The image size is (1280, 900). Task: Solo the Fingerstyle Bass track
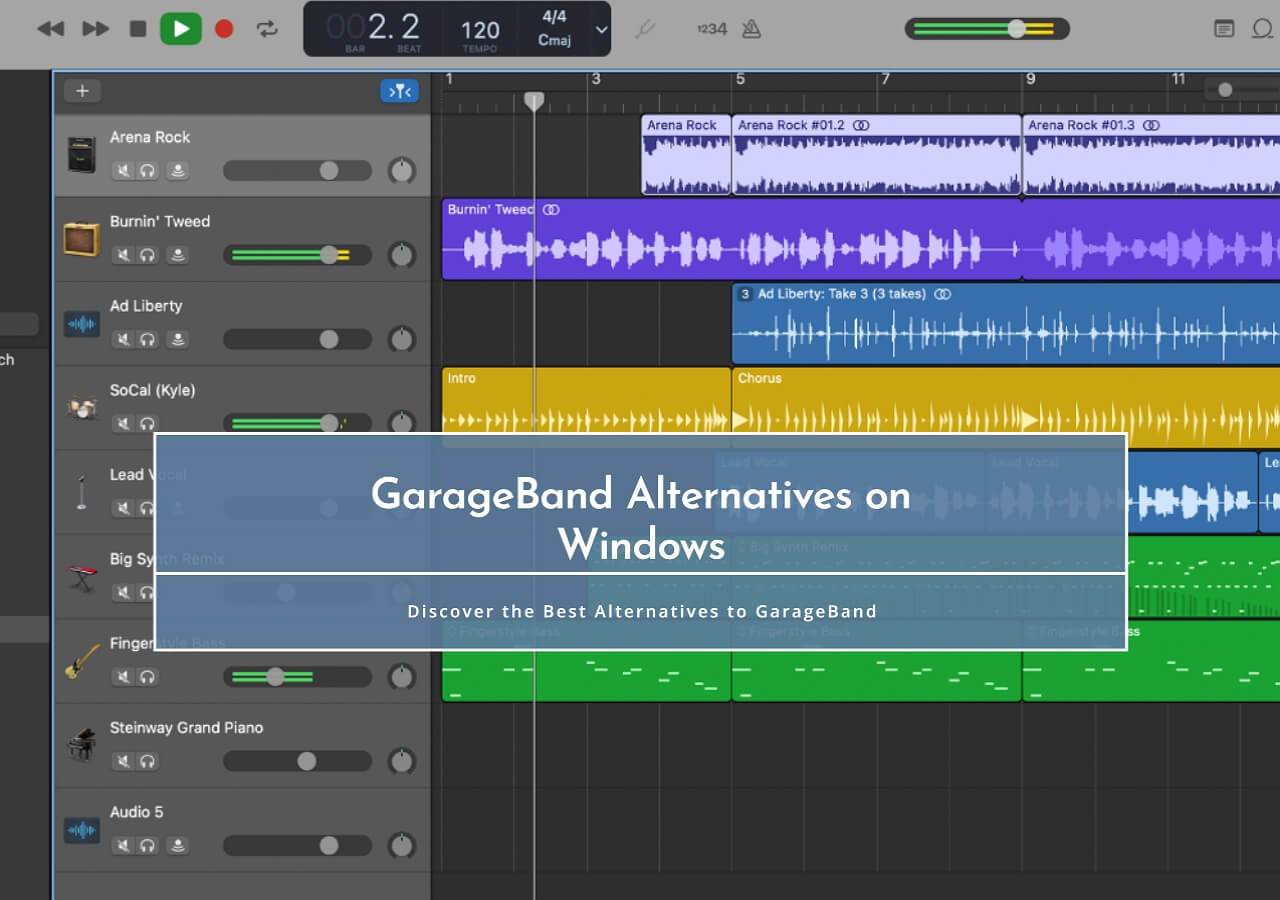tap(148, 677)
